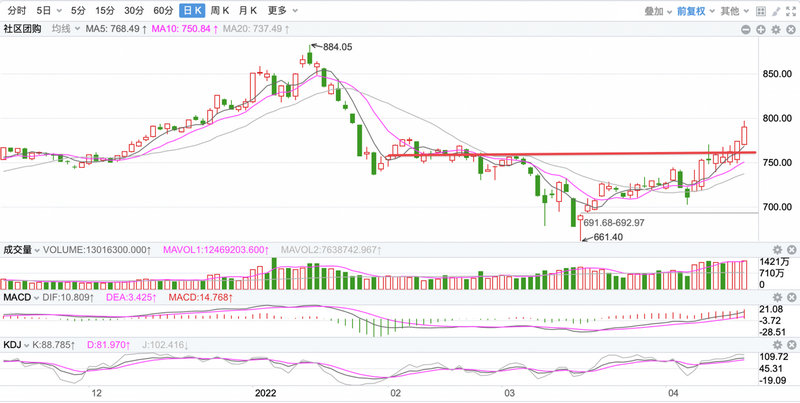Image resolution: width=800 pixels, height=403 pixels.
Task: Open the volume panel settings gear
Action: click(777, 249)
